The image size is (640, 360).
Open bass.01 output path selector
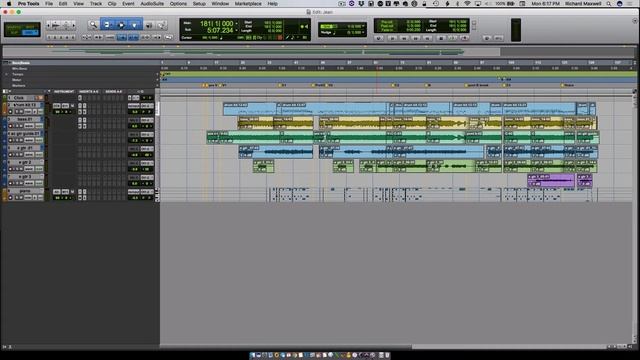[147, 120]
